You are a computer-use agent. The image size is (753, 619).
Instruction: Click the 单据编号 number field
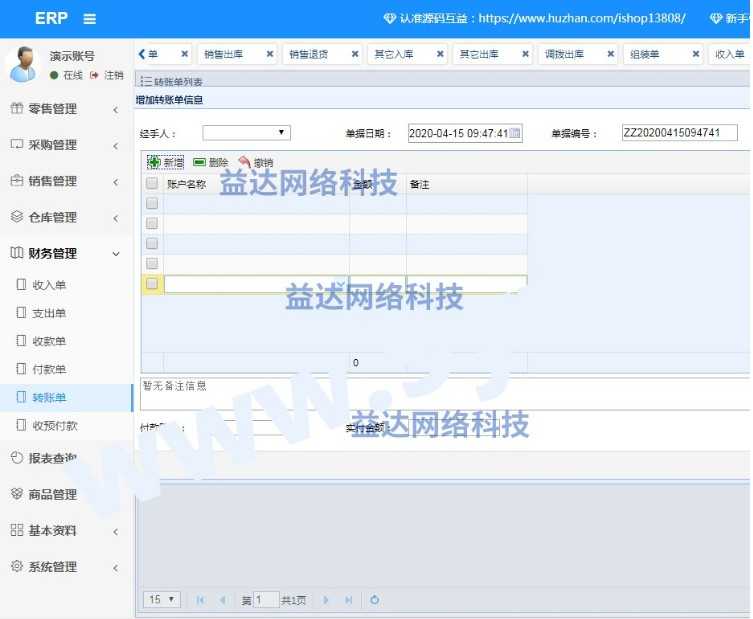click(680, 133)
